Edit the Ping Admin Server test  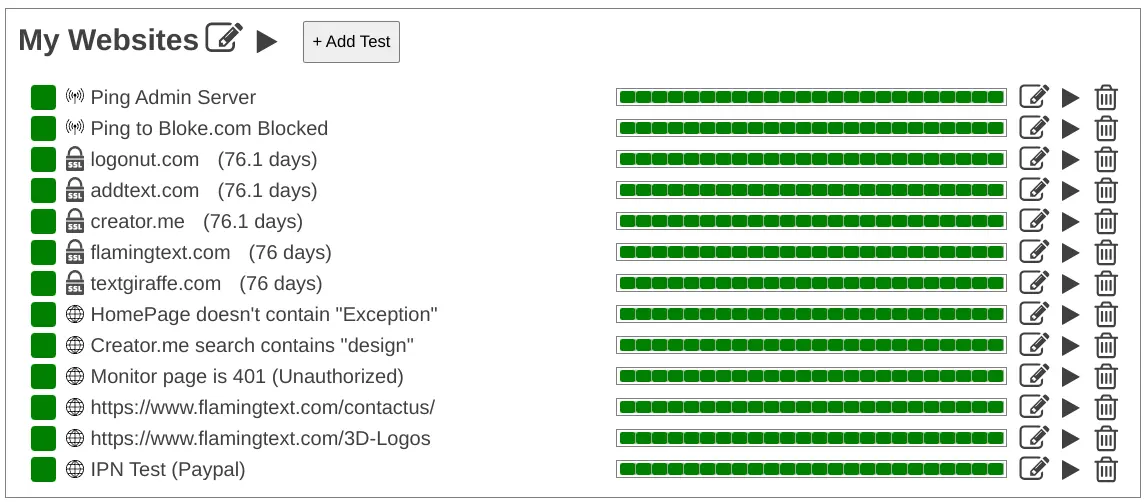1034,97
